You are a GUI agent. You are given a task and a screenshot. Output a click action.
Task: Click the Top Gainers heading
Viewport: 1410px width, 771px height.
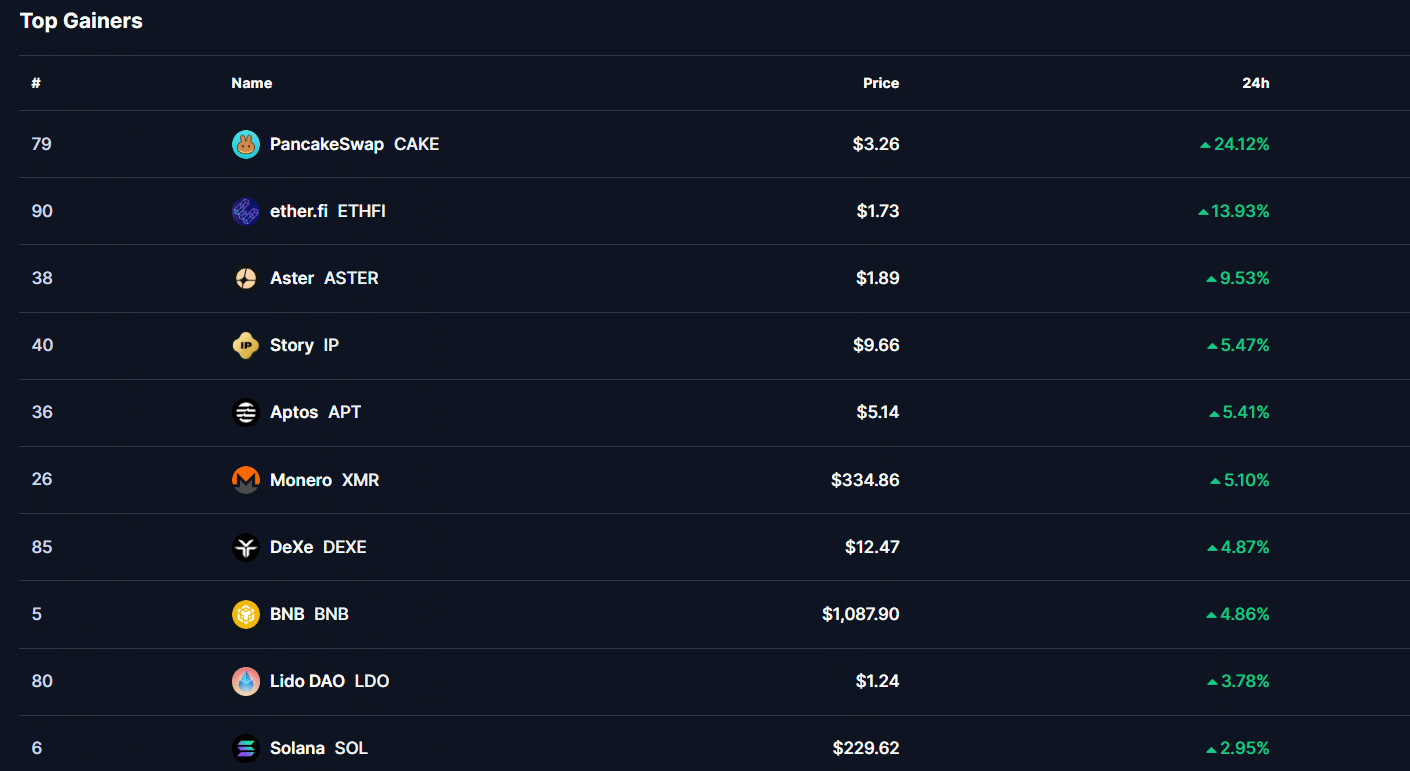pos(81,21)
